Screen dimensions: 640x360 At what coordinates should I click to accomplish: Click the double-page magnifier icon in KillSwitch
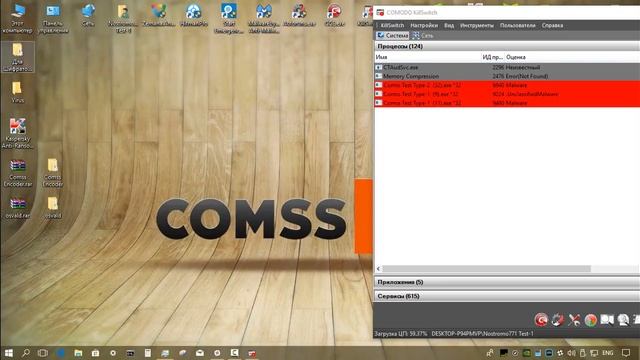click(x=607, y=320)
